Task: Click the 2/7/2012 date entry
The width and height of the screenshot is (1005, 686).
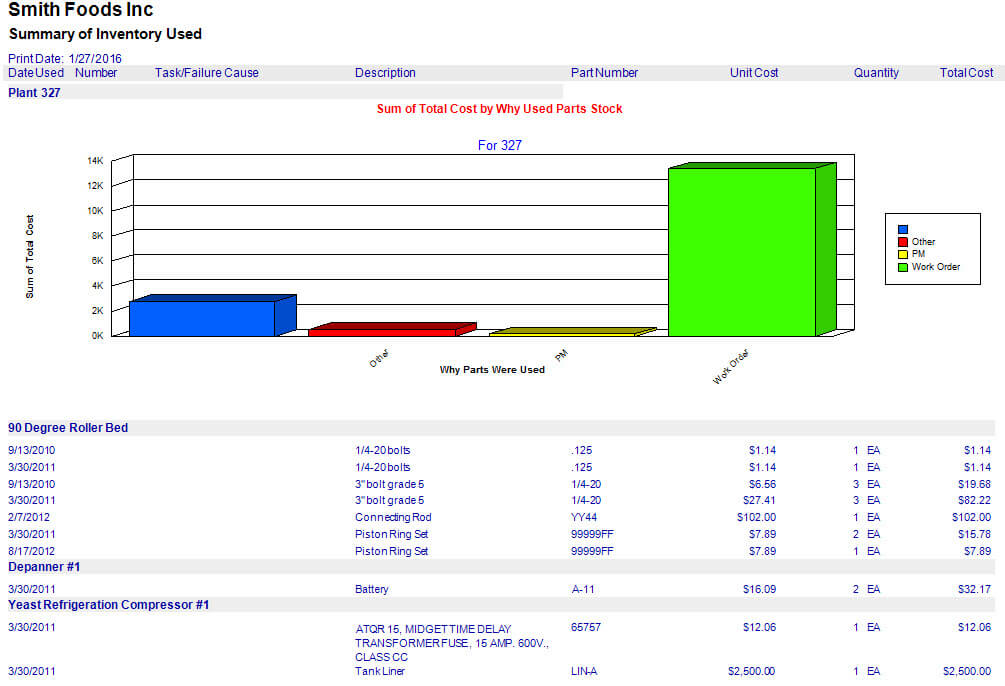Action: coord(29,517)
